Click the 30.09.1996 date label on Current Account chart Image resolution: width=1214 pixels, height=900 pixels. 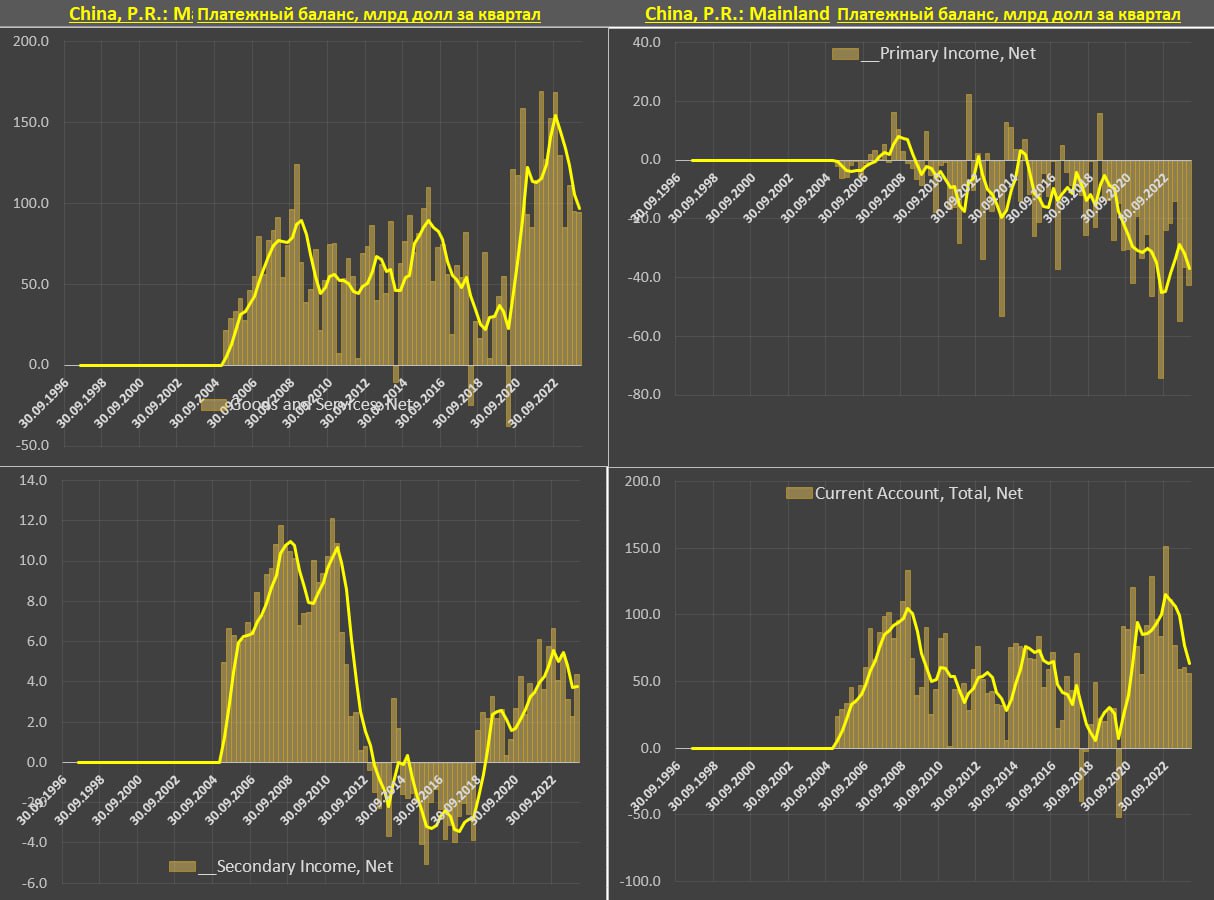click(657, 788)
